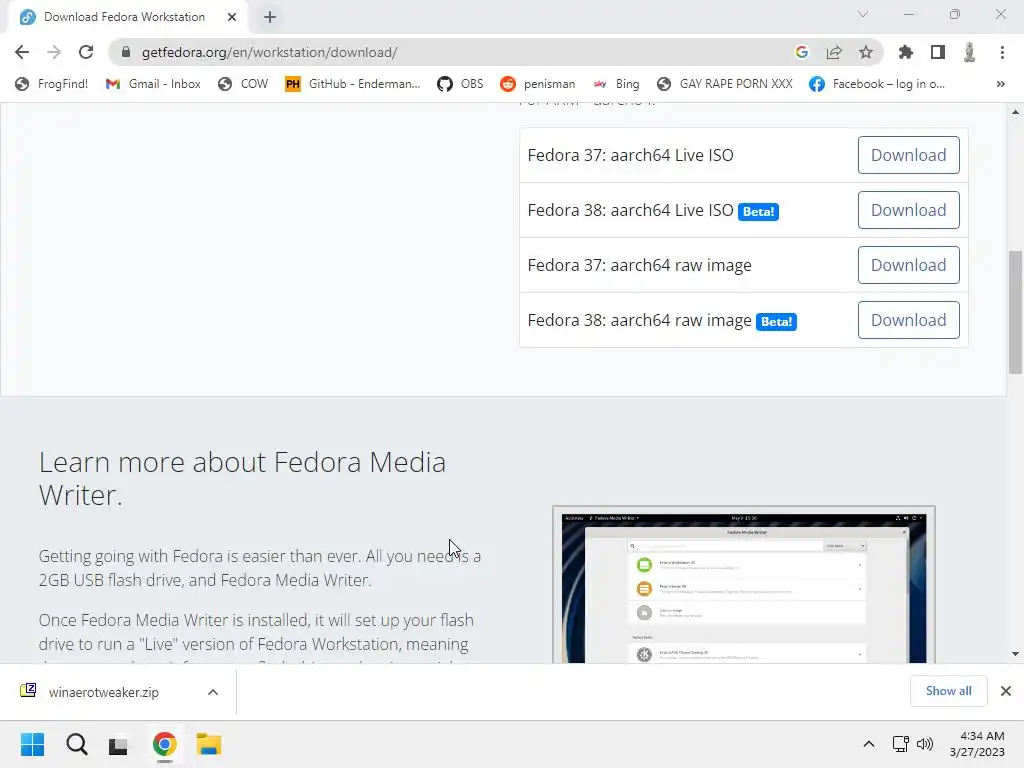
Task: Download Fedora 37 aarch64 raw image
Action: [908, 264]
